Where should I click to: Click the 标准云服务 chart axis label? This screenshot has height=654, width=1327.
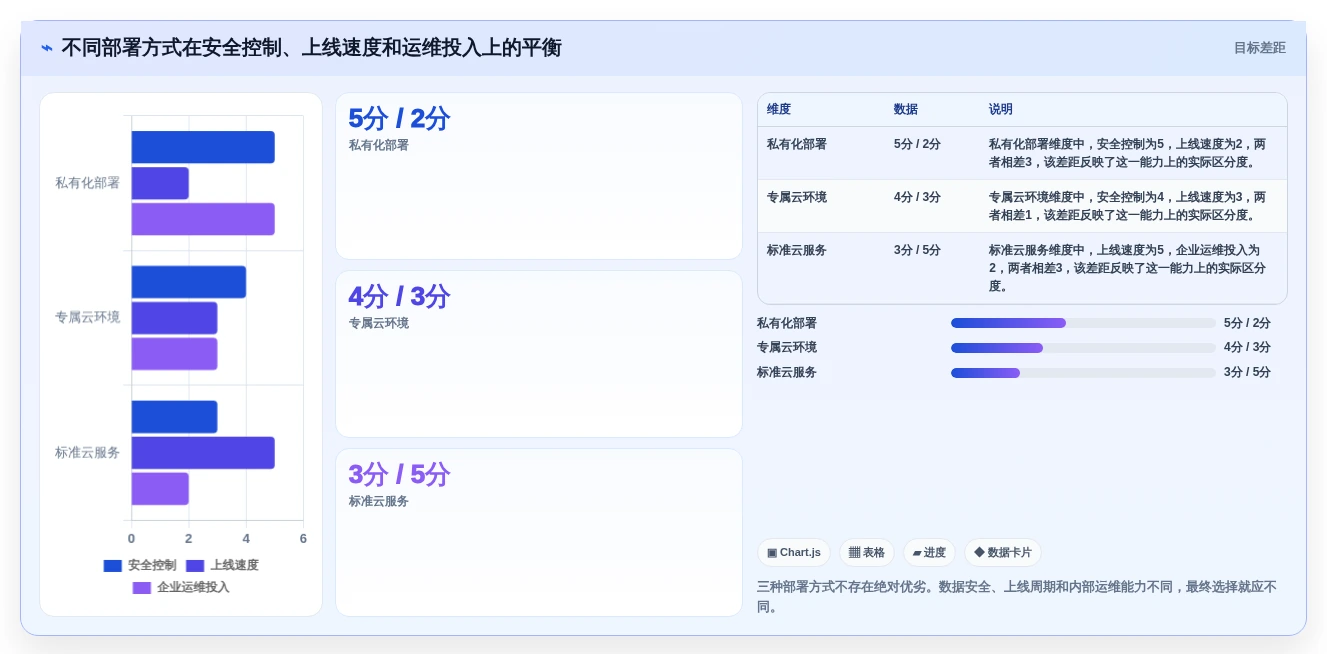[88, 453]
